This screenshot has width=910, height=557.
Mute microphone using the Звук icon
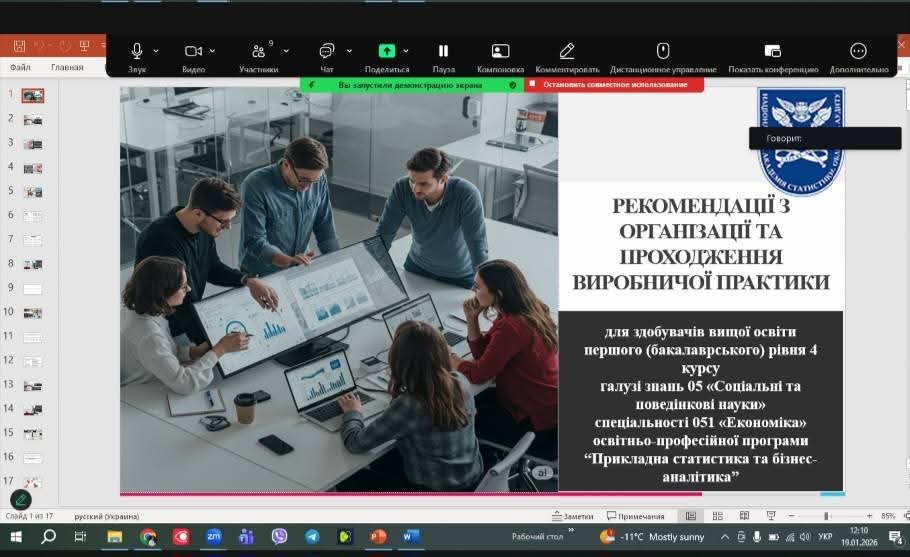coord(137,51)
